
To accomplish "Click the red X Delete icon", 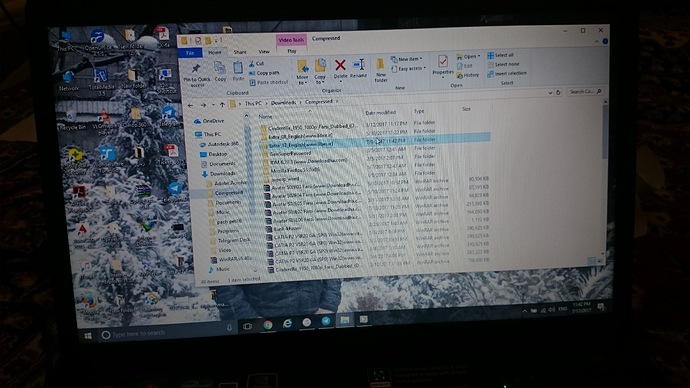I will click(x=340, y=65).
